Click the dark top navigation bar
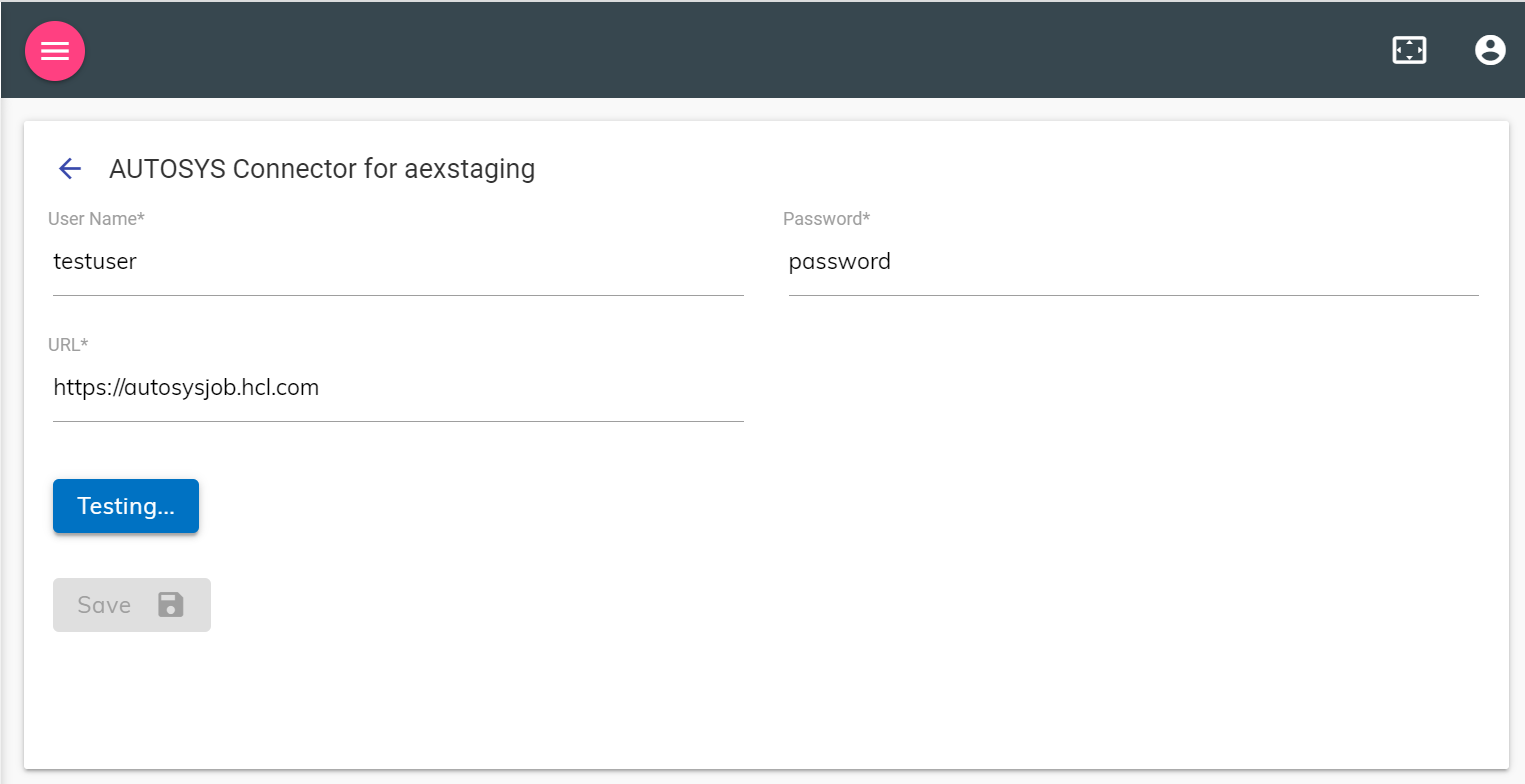This screenshot has height=784, width=1525. click(x=760, y=50)
